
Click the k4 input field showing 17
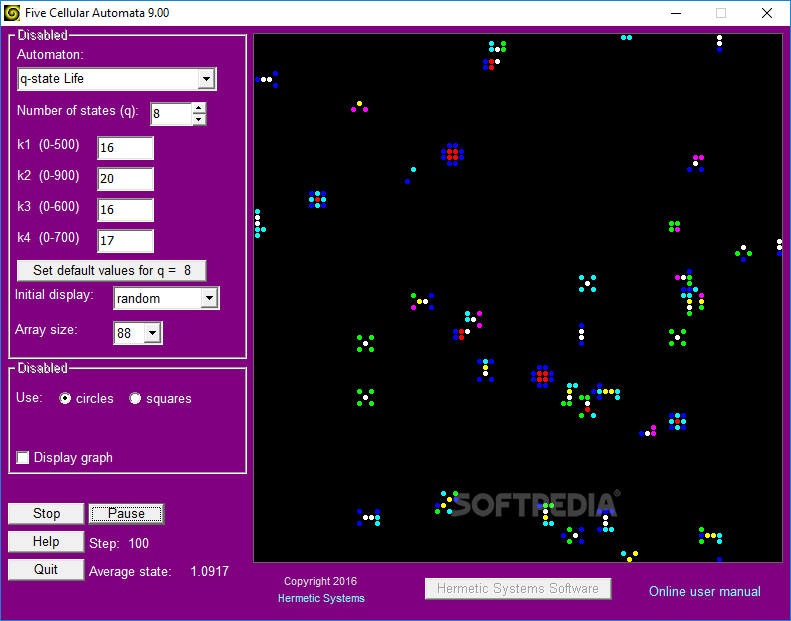point(125,241)
